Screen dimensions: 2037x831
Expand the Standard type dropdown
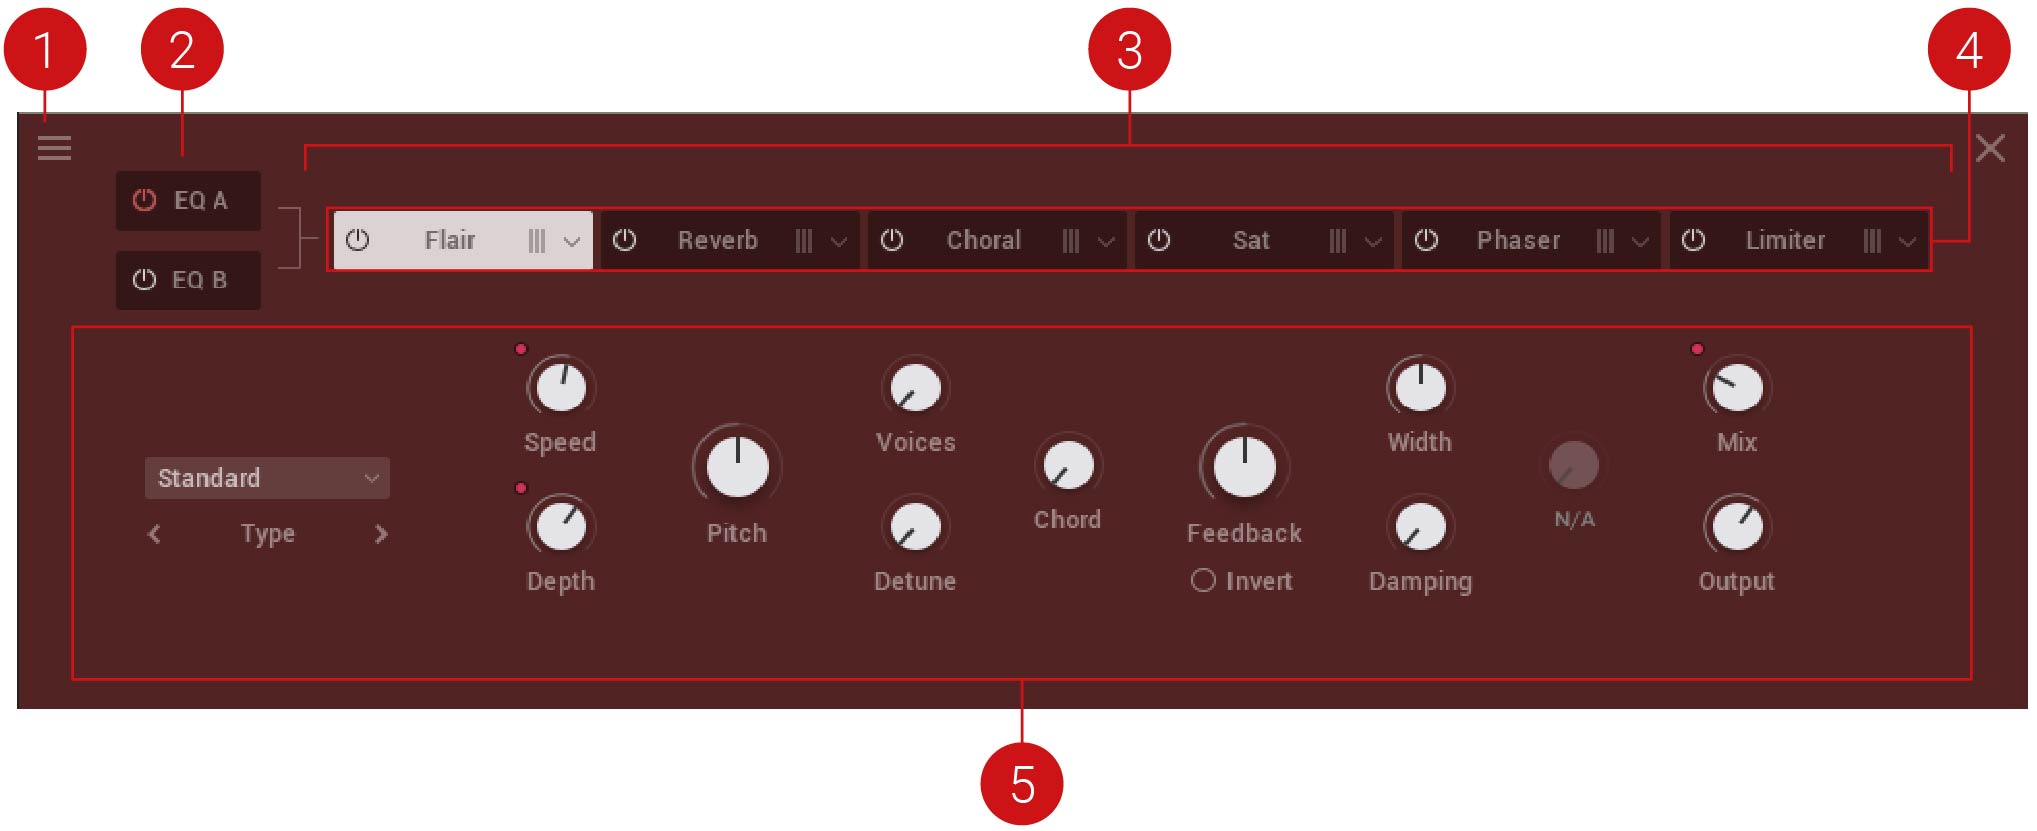coord(267,478)
